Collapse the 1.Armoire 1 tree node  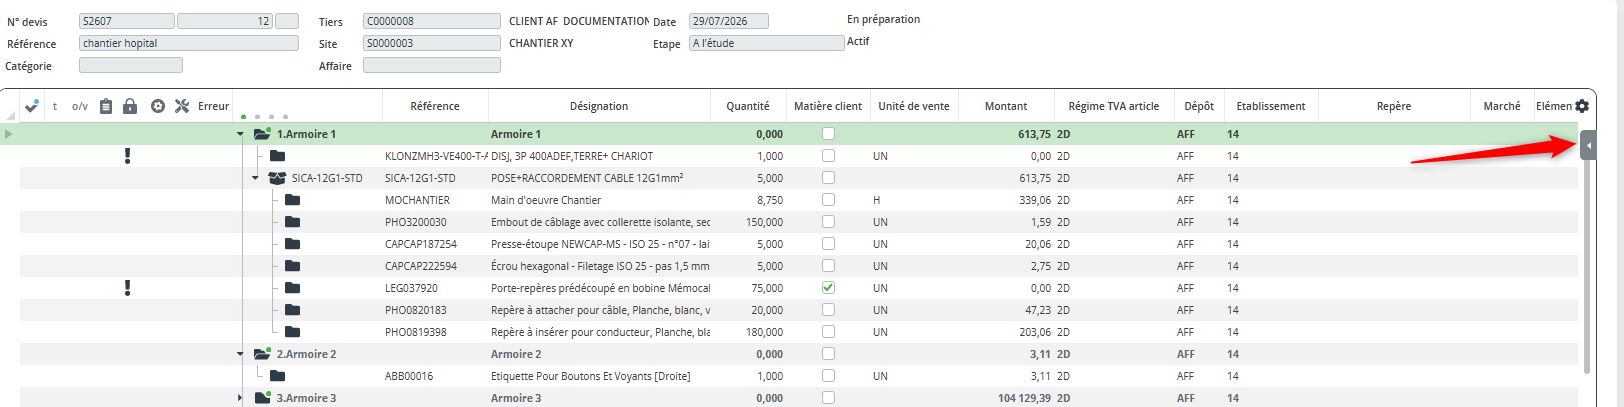pyautogui.click(x=240, y=134)
